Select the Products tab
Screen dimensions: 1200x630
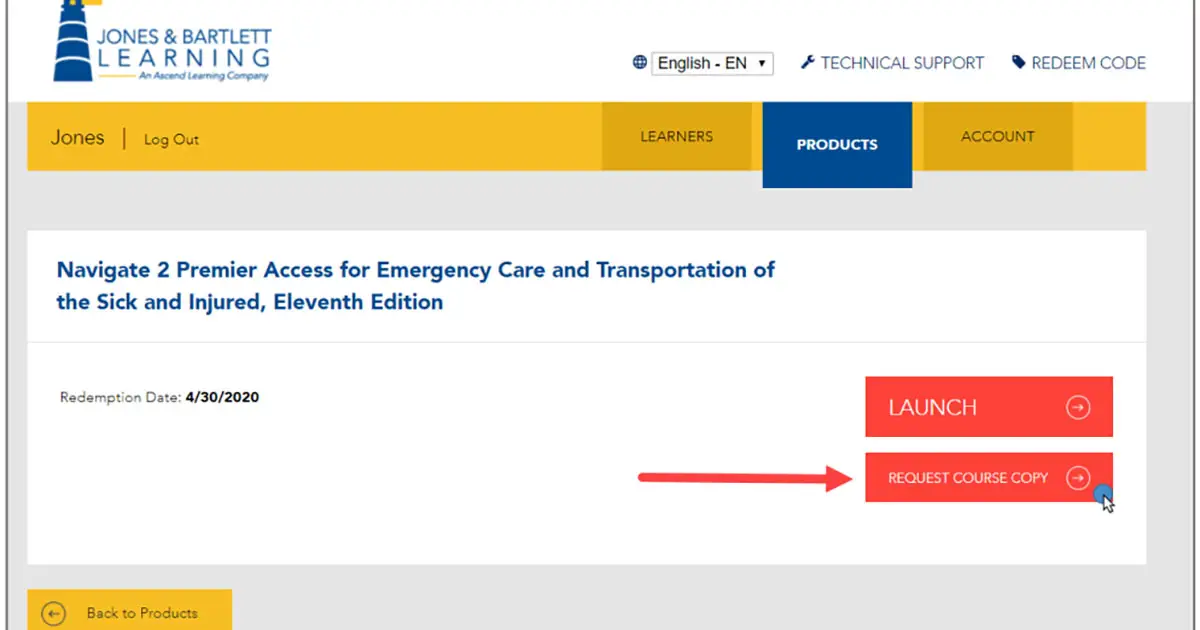(837, 144)
